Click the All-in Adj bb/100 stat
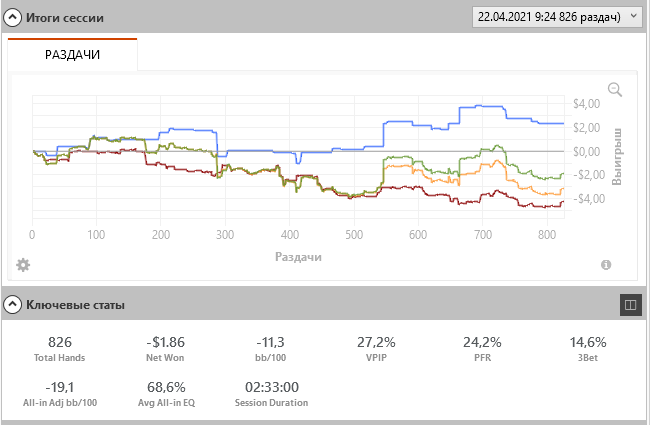This screenshot has width=650, height=425. [59, 387]
